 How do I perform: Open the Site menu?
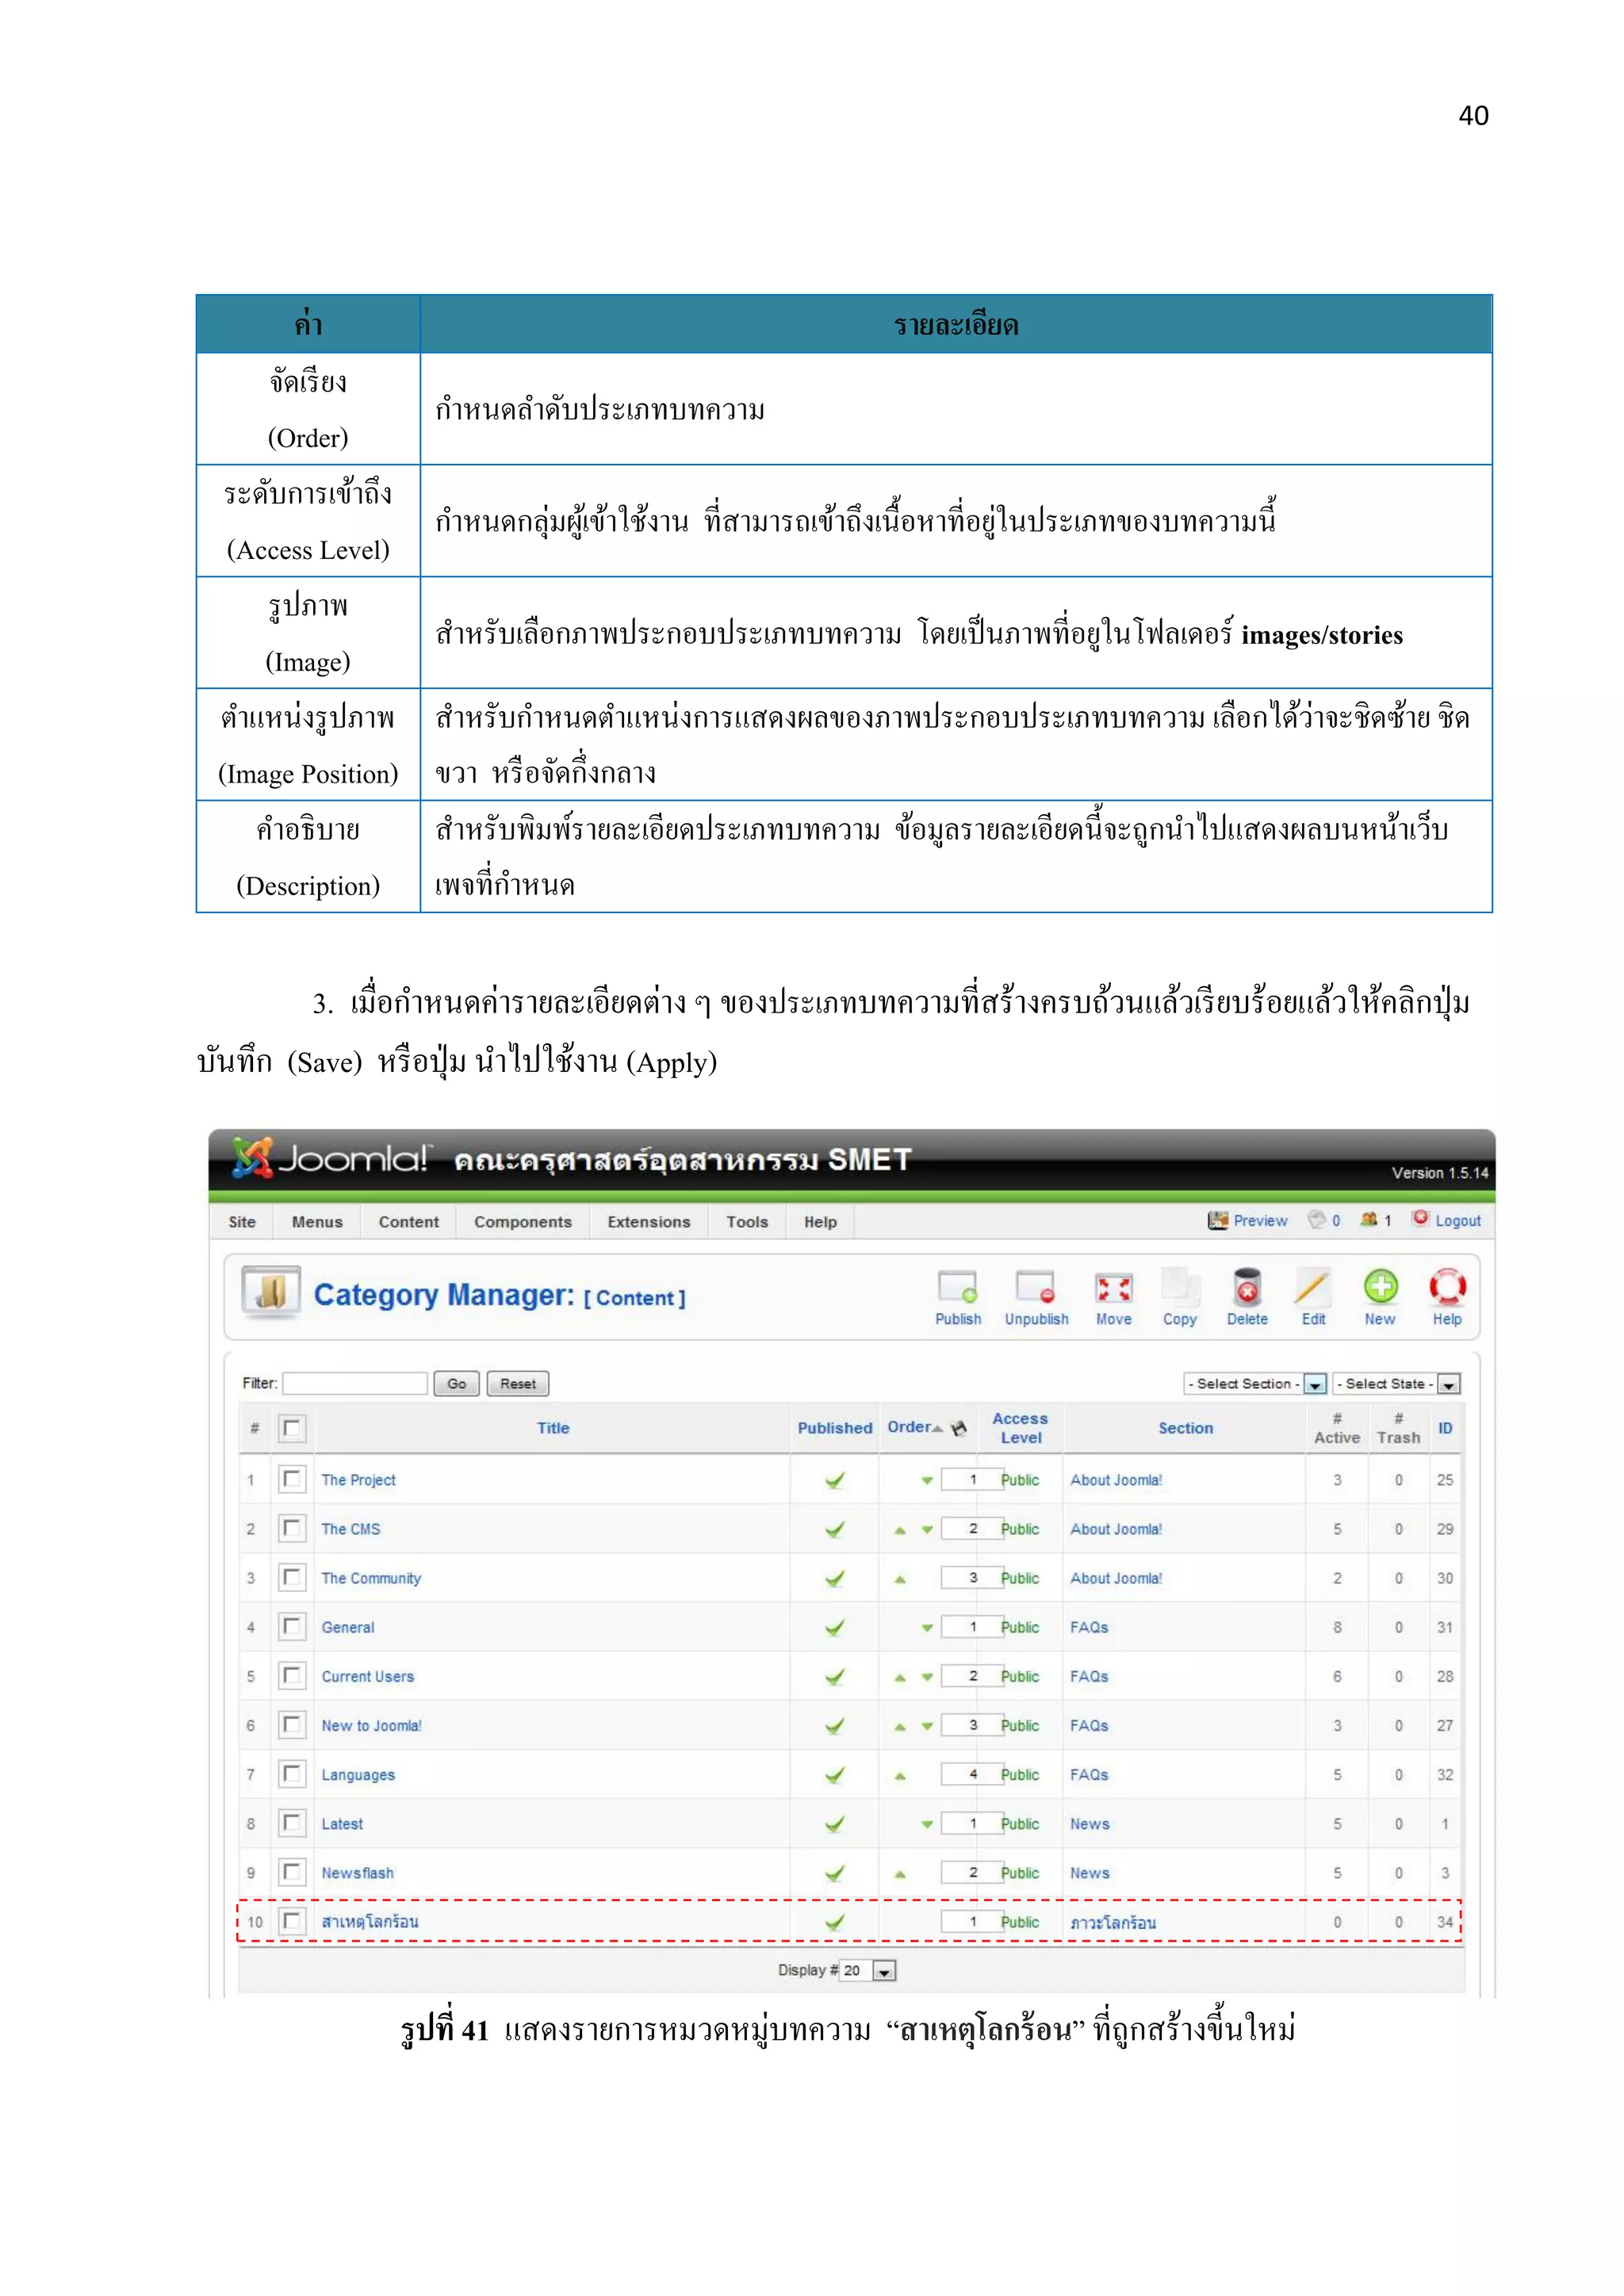click(x=242, y=1221)
